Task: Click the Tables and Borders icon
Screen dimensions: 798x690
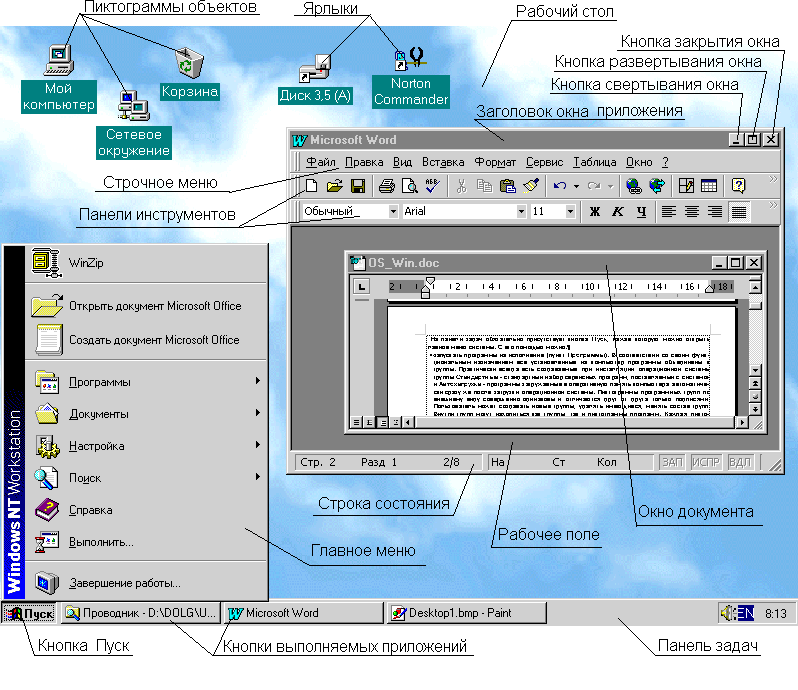Action: point(686,186)
